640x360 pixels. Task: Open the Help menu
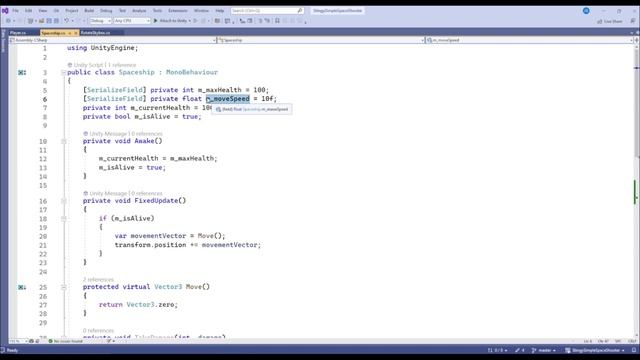point(220,11)
